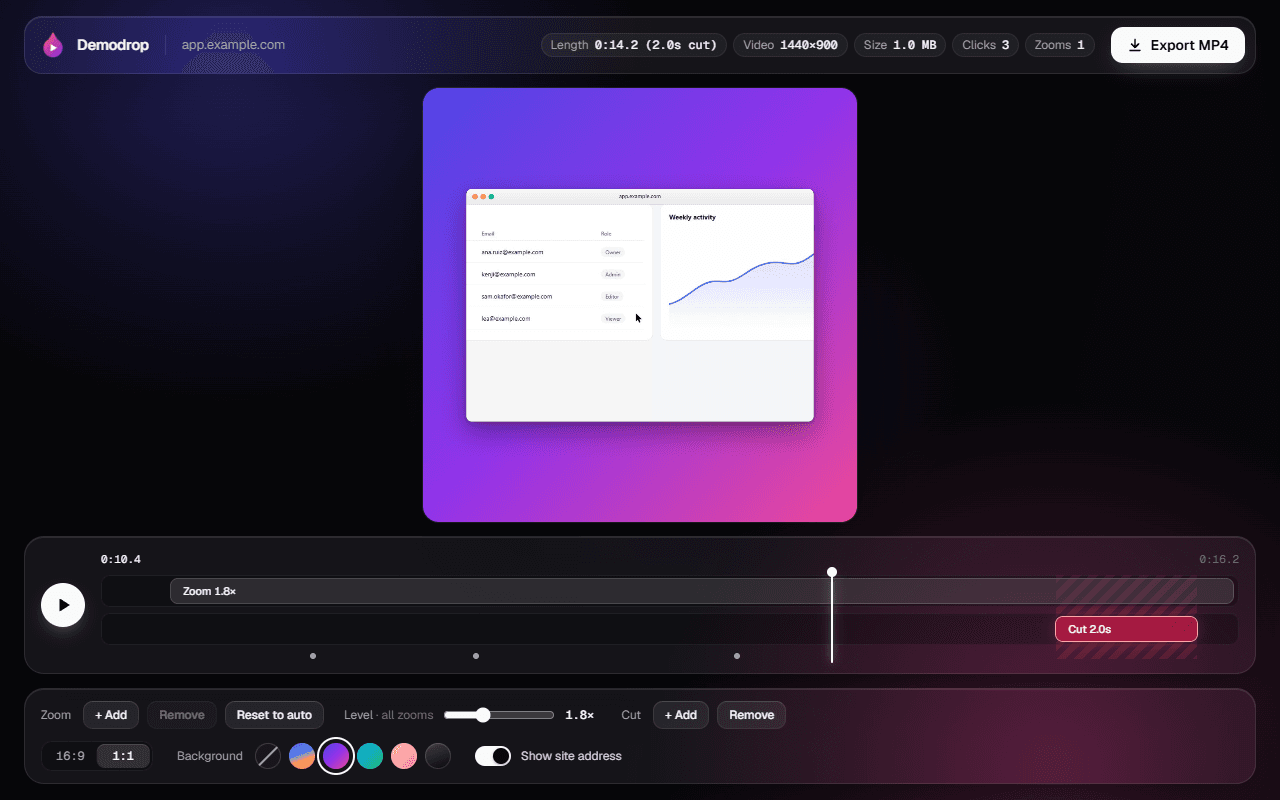Choose the black background swatch
Image resolution: width=1280 pixels, height=800 pixels.
(438, 756)
